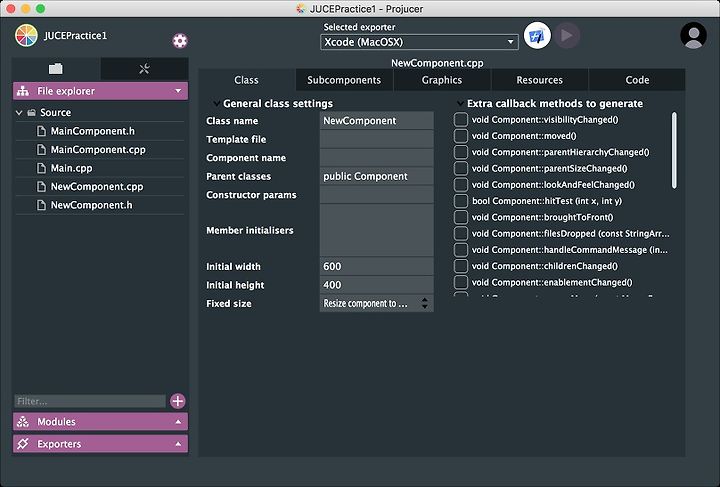Click the JUCE project logo icon

(x=26, y=35)
